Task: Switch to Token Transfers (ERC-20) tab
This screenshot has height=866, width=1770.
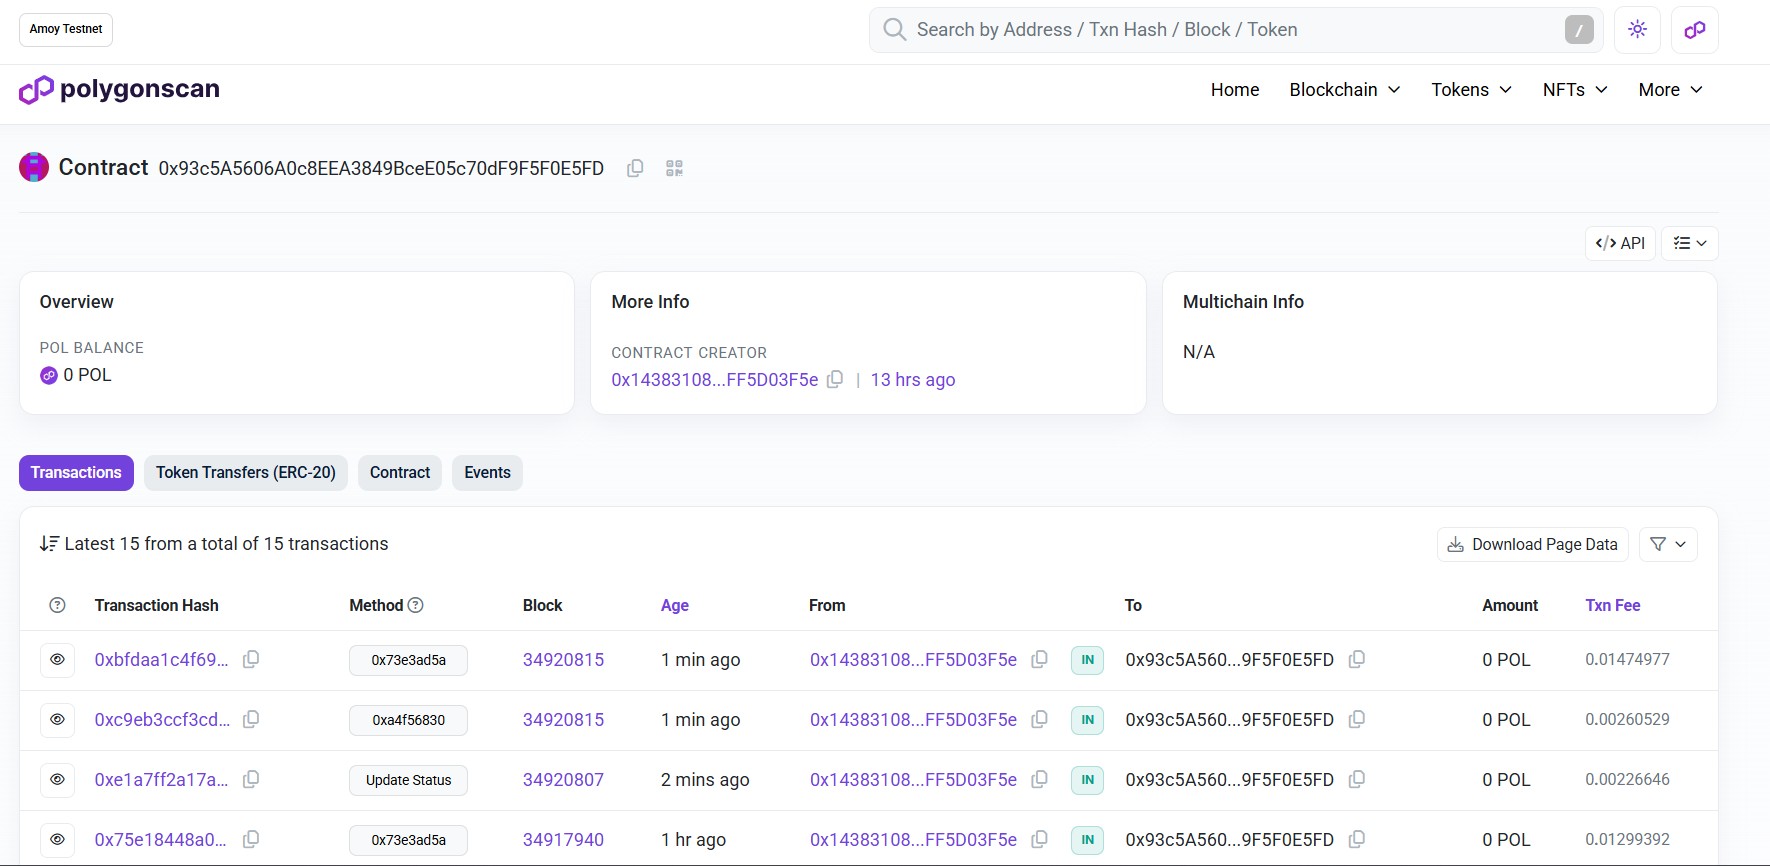Action: [x=246, y=473]
